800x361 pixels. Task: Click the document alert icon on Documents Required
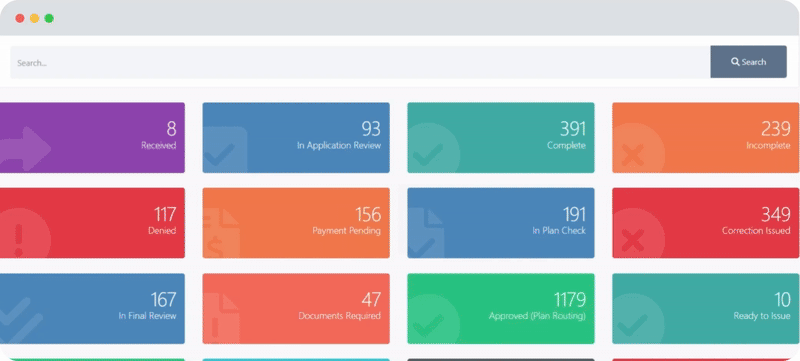tap(221, 319)
